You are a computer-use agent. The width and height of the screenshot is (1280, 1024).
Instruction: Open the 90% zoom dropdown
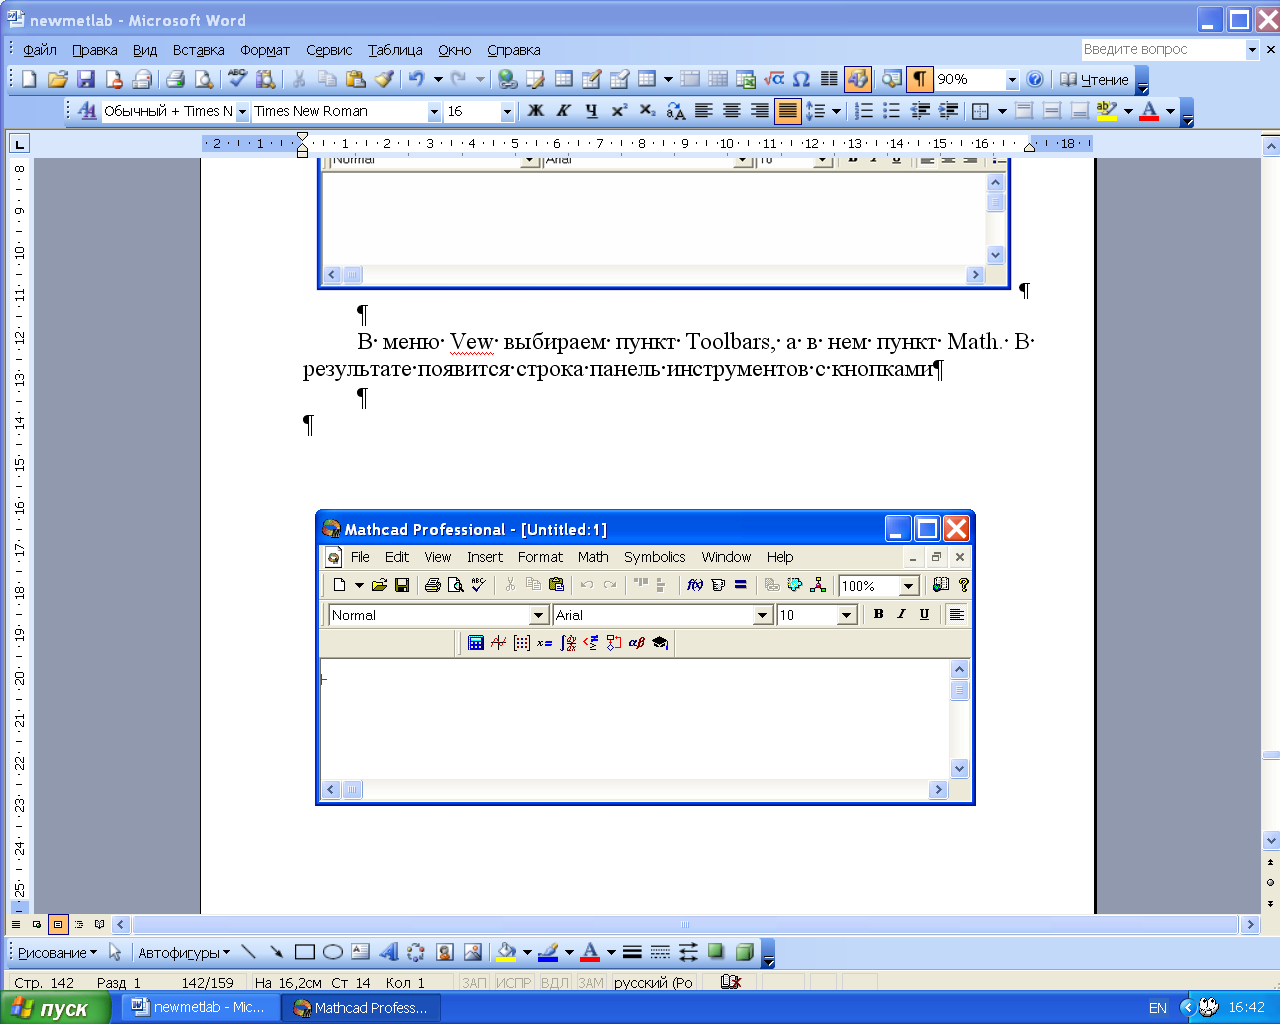[1012, 80]
